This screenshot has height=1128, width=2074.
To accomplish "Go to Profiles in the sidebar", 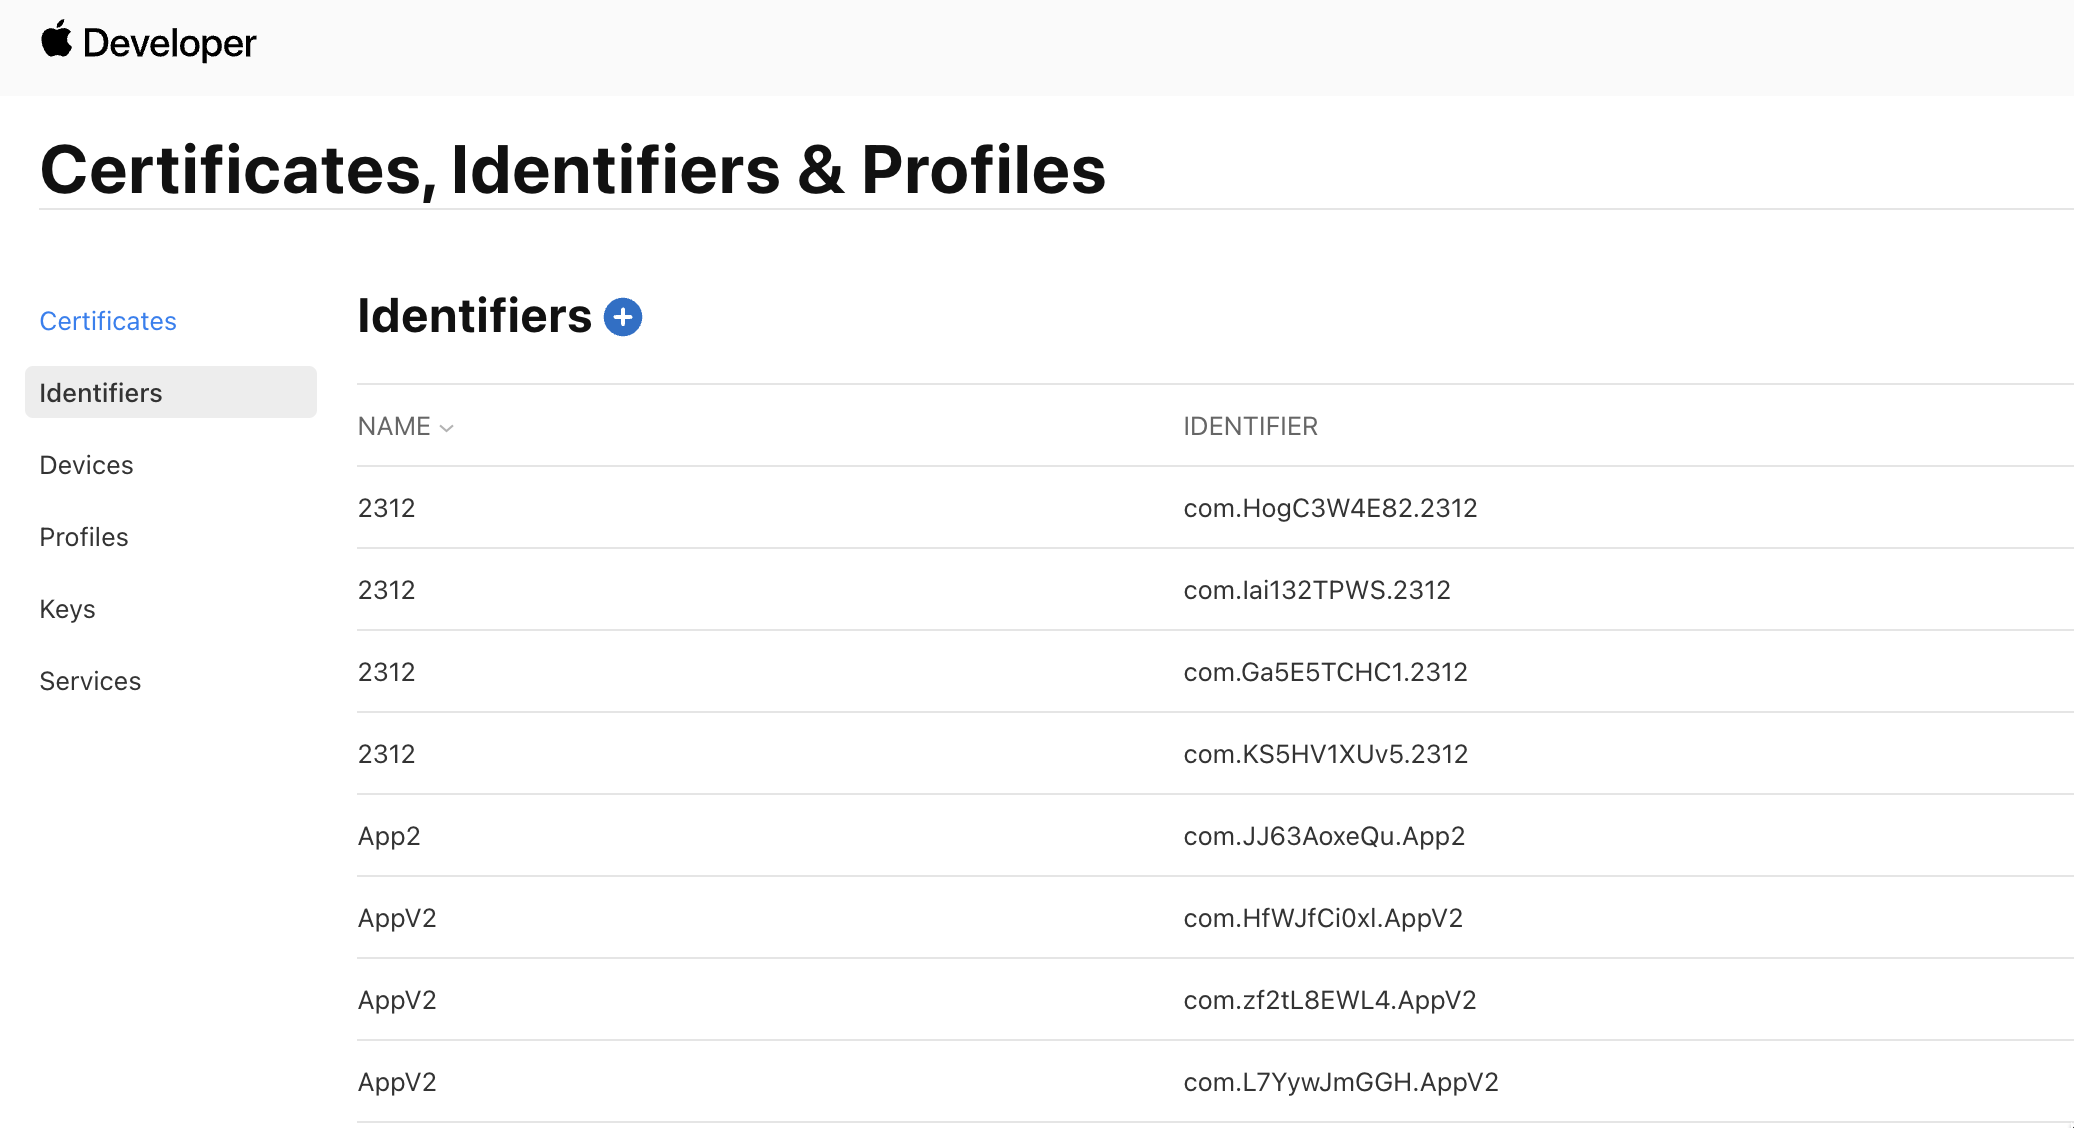I will [84, 537].
